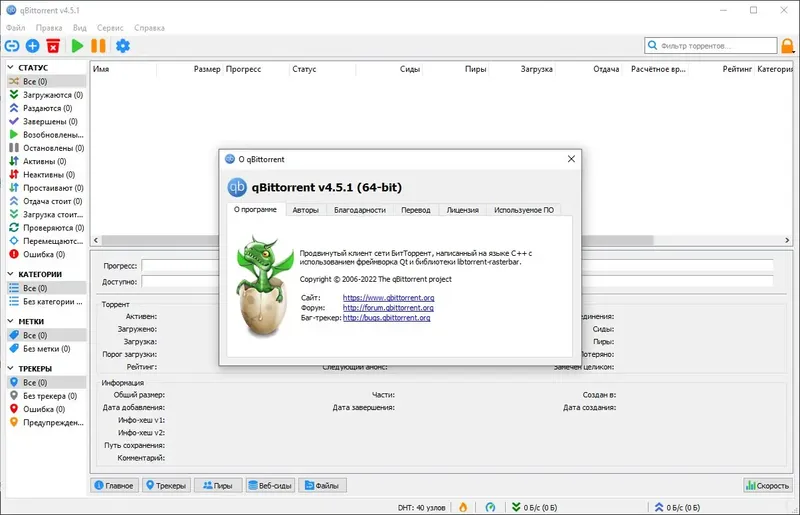The image size is (800, 515).
Task: Click the add torrent file plus icon
Action: [33, 46]
